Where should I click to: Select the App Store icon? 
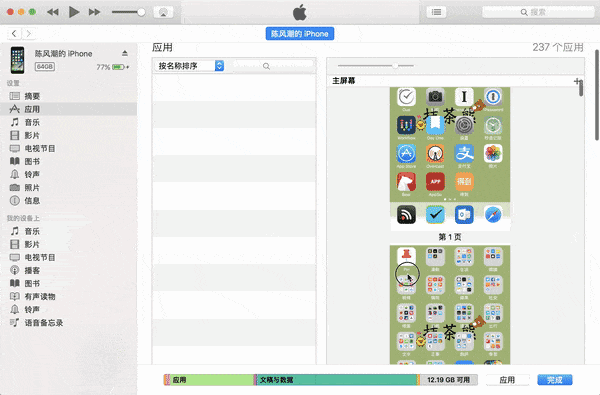[406, 153]
